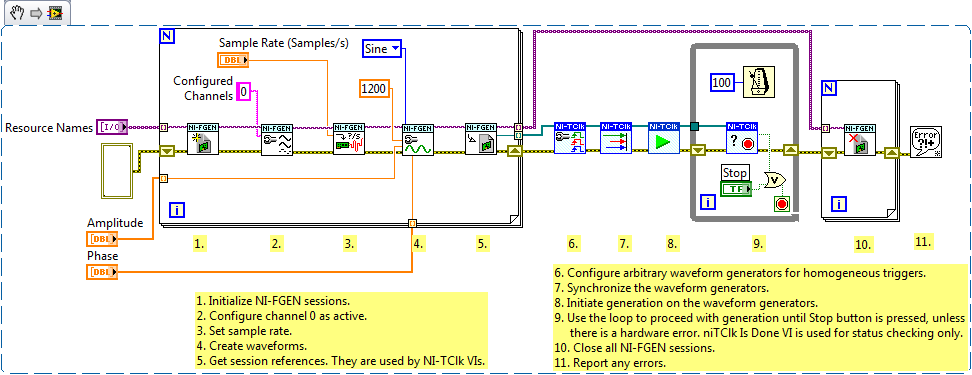
Task: Click the Resource Names I/O terminal
Action: click(x=113, y=128)
